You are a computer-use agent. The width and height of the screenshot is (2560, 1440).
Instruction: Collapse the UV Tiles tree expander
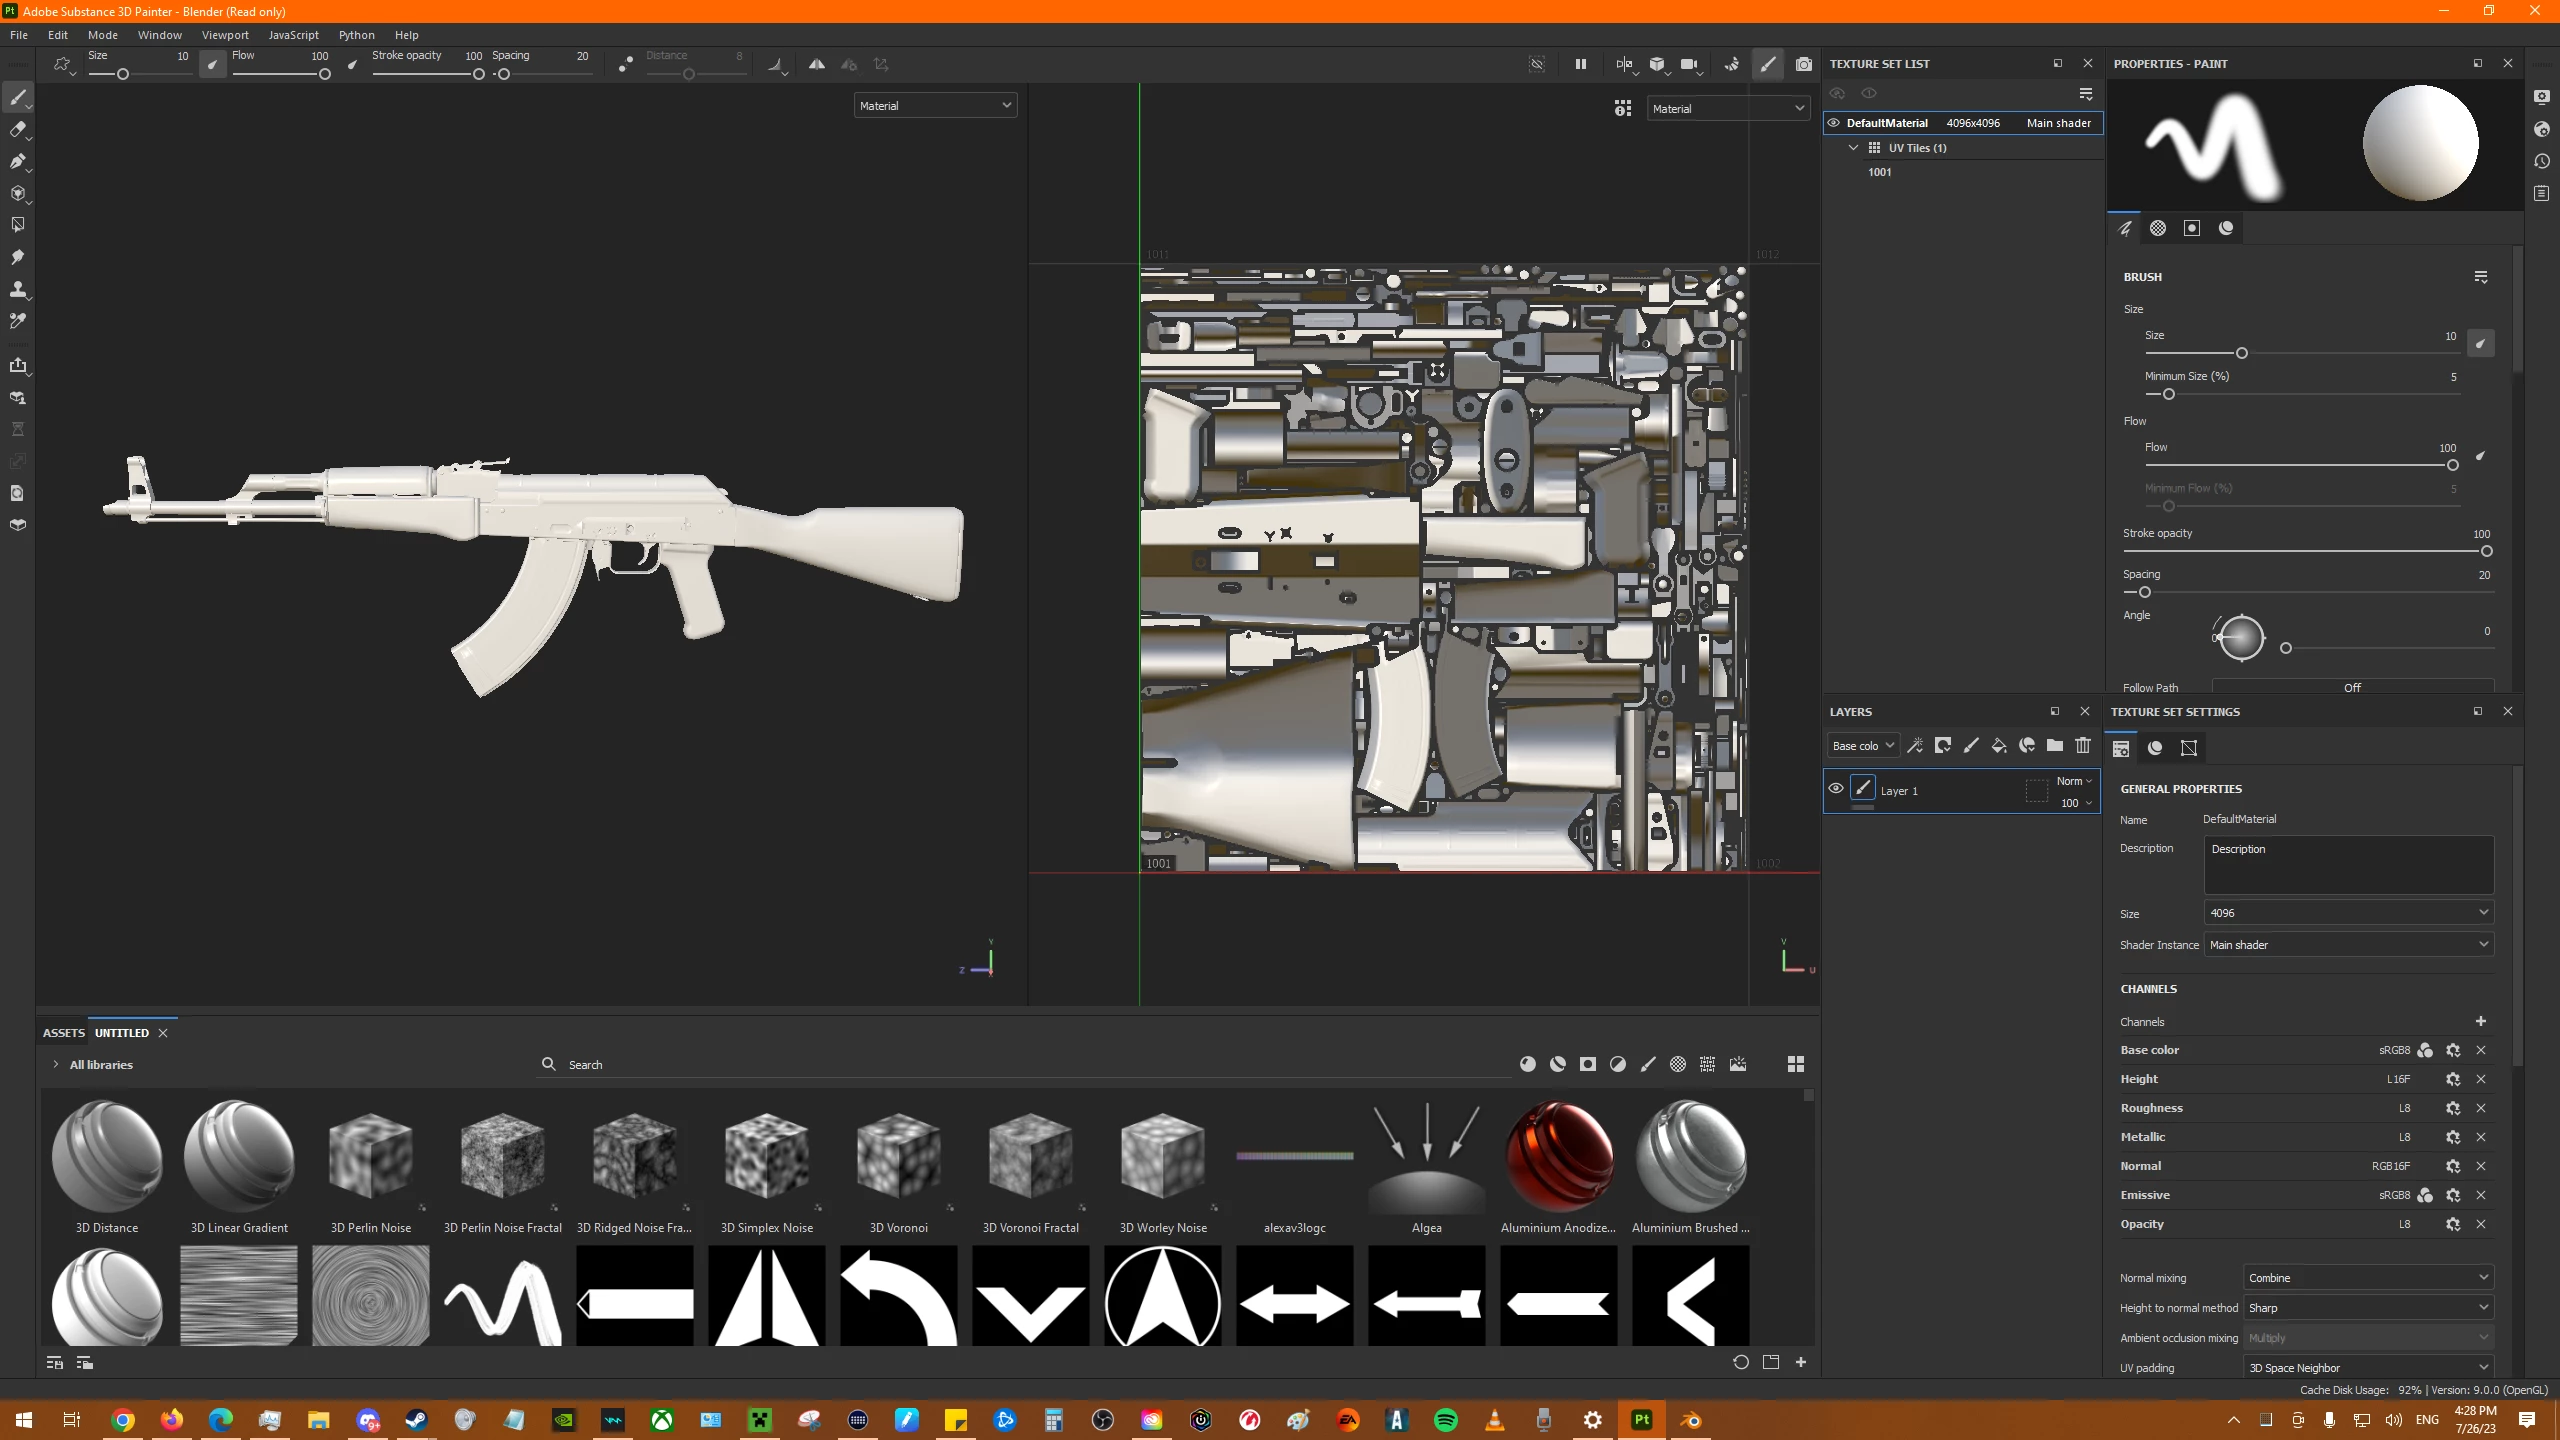pyautogui.click(x=1853, y=148)
